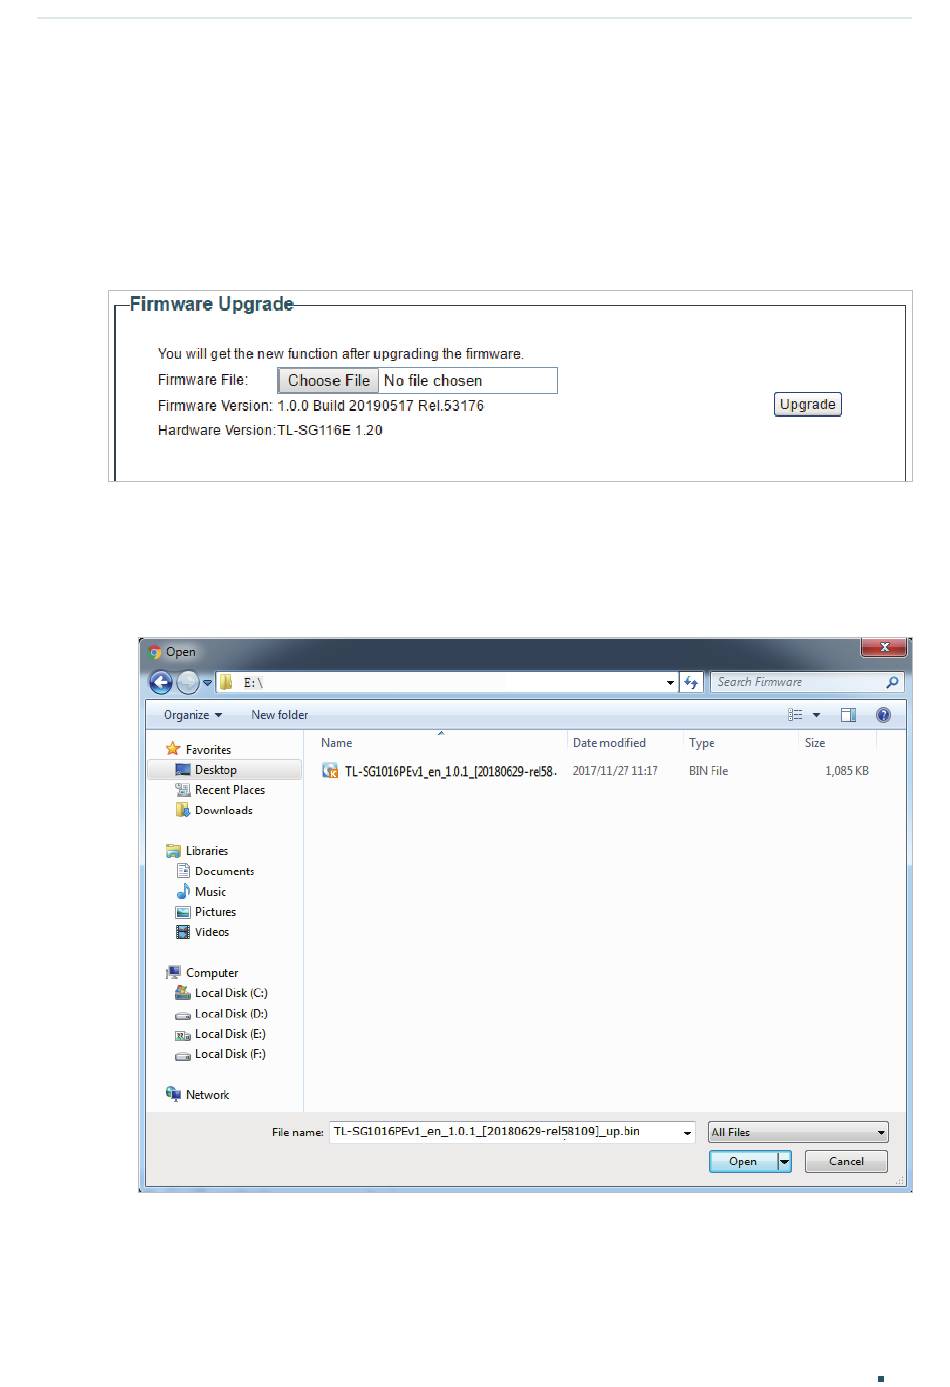The image size is (950, 1387).
Task: Click the Documents library icon
Action: [x=183, y=871]
